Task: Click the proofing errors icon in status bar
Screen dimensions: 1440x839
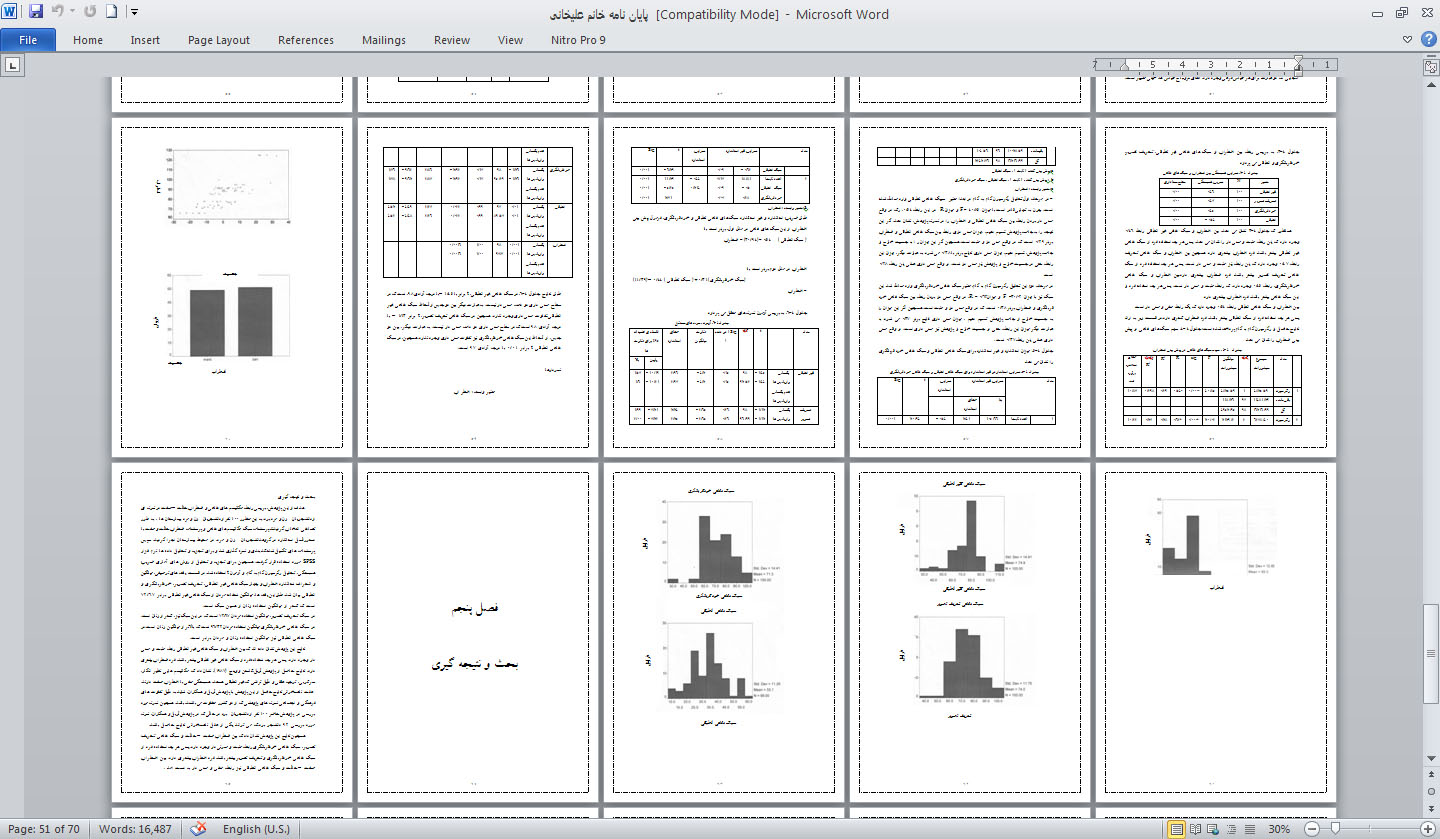Action: 199,829
